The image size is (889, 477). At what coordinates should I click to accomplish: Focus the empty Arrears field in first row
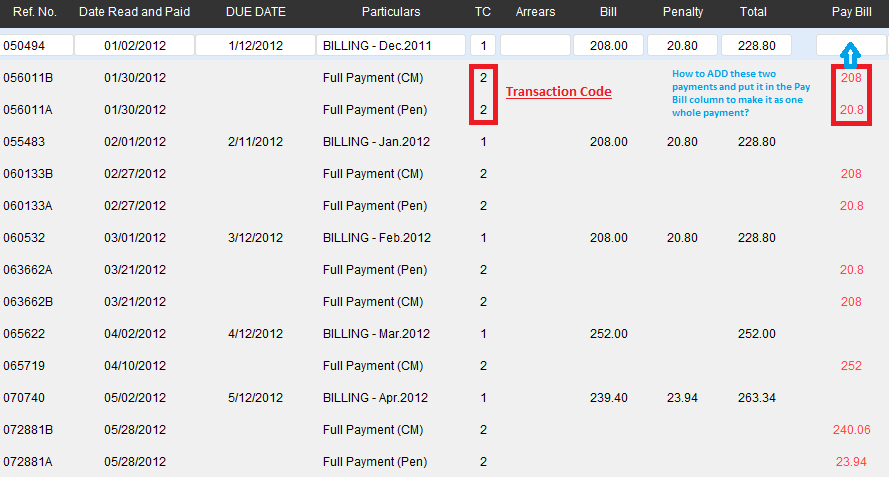click(x=535, y=46)
